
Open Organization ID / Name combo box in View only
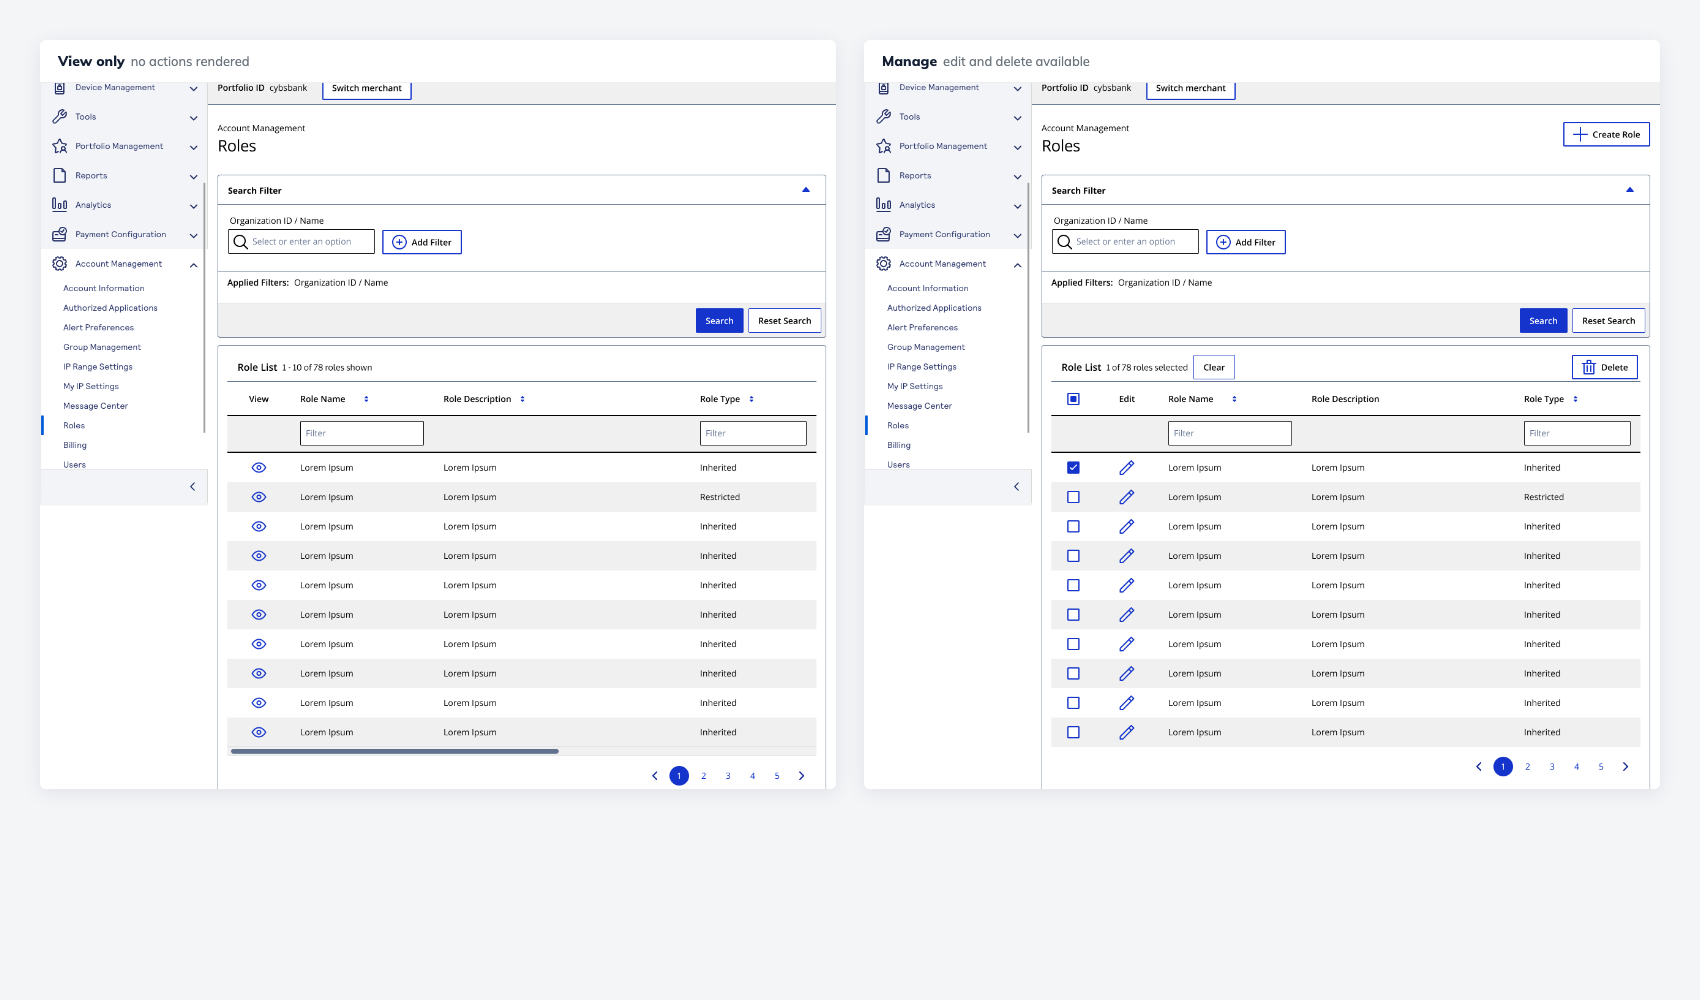coord(302,242)
